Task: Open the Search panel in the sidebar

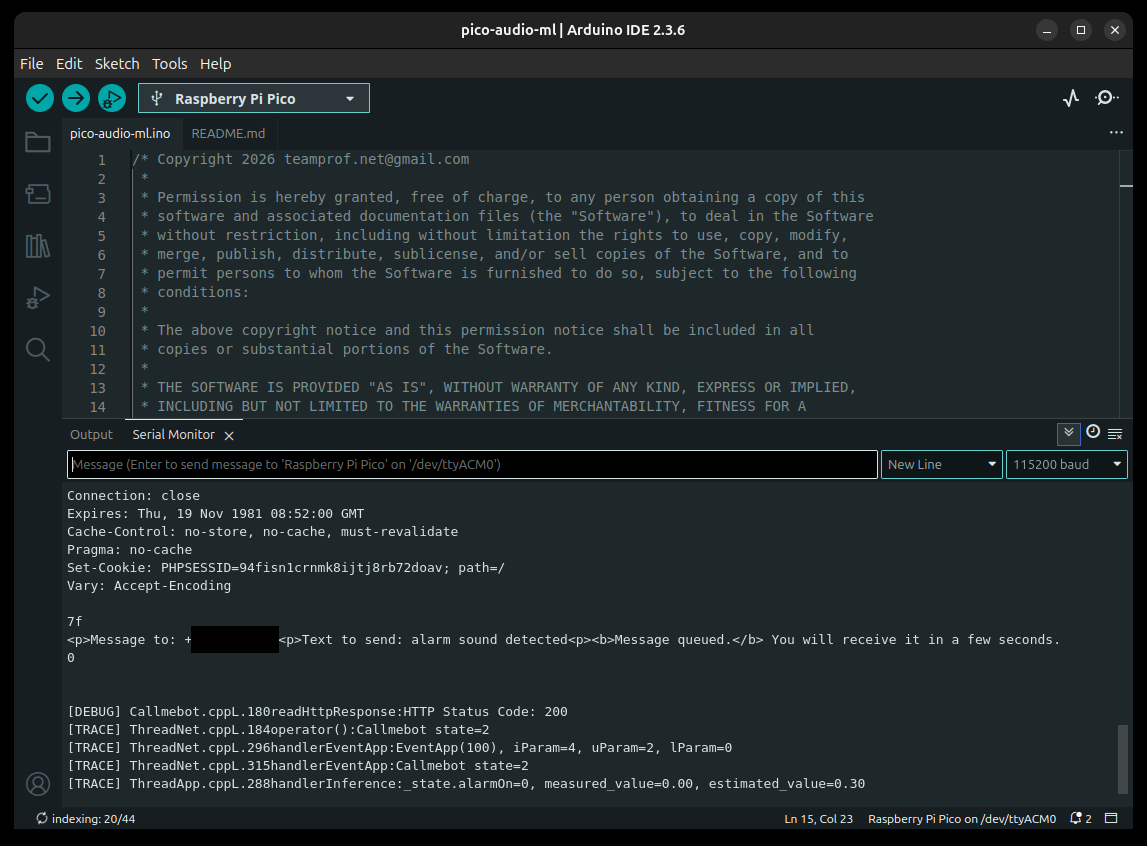Action: tap(38, 350)
